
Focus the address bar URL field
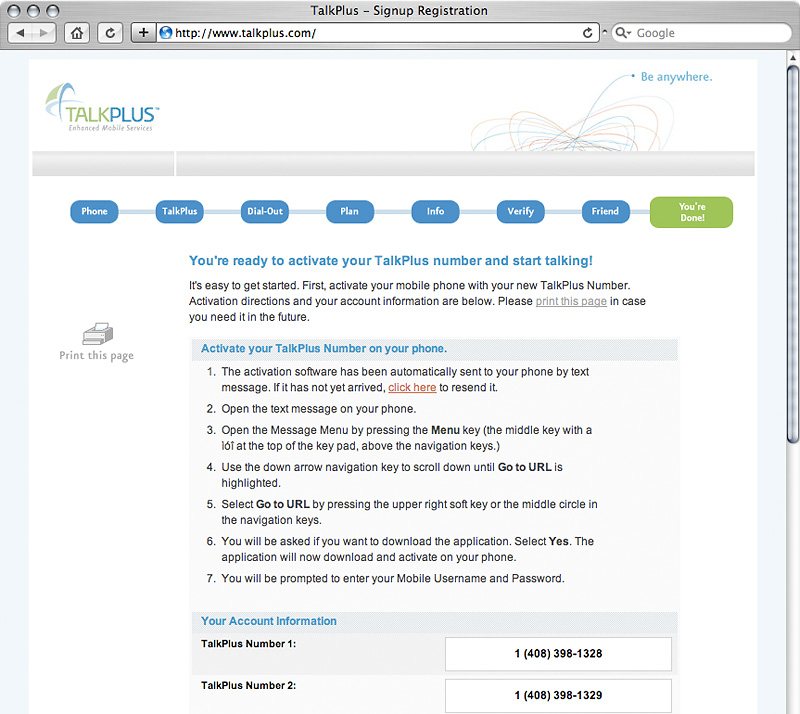[x=377, y=33]
